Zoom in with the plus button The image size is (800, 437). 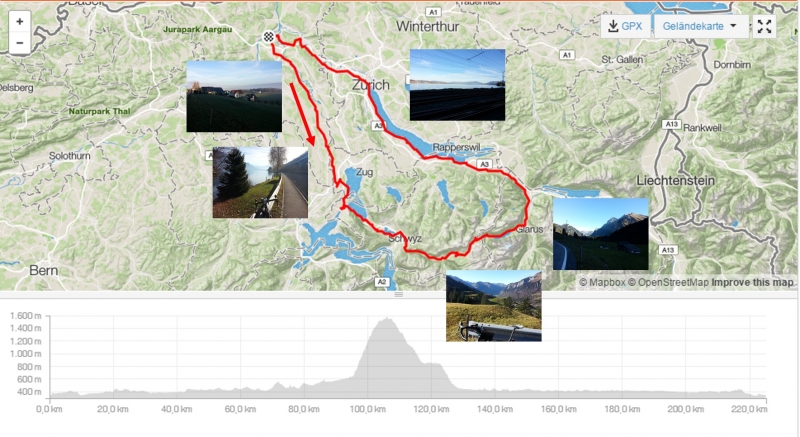pyautogui.click(x=19, y=22)
